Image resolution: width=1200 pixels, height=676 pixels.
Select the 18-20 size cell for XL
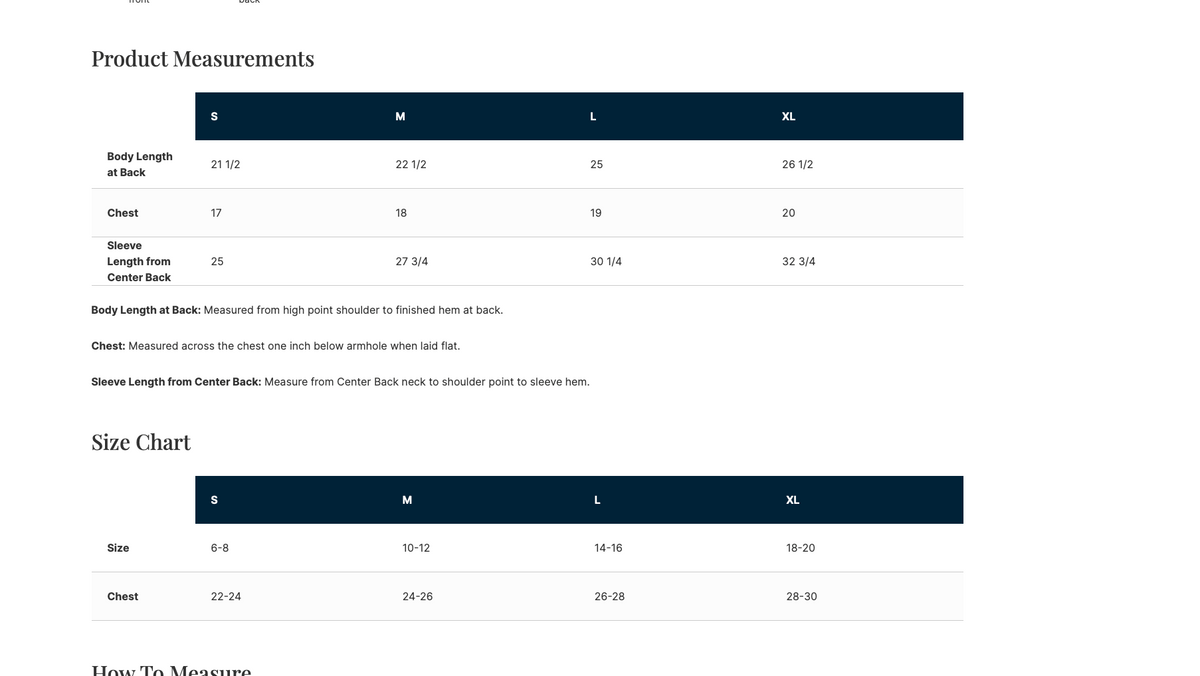[801, 548]
